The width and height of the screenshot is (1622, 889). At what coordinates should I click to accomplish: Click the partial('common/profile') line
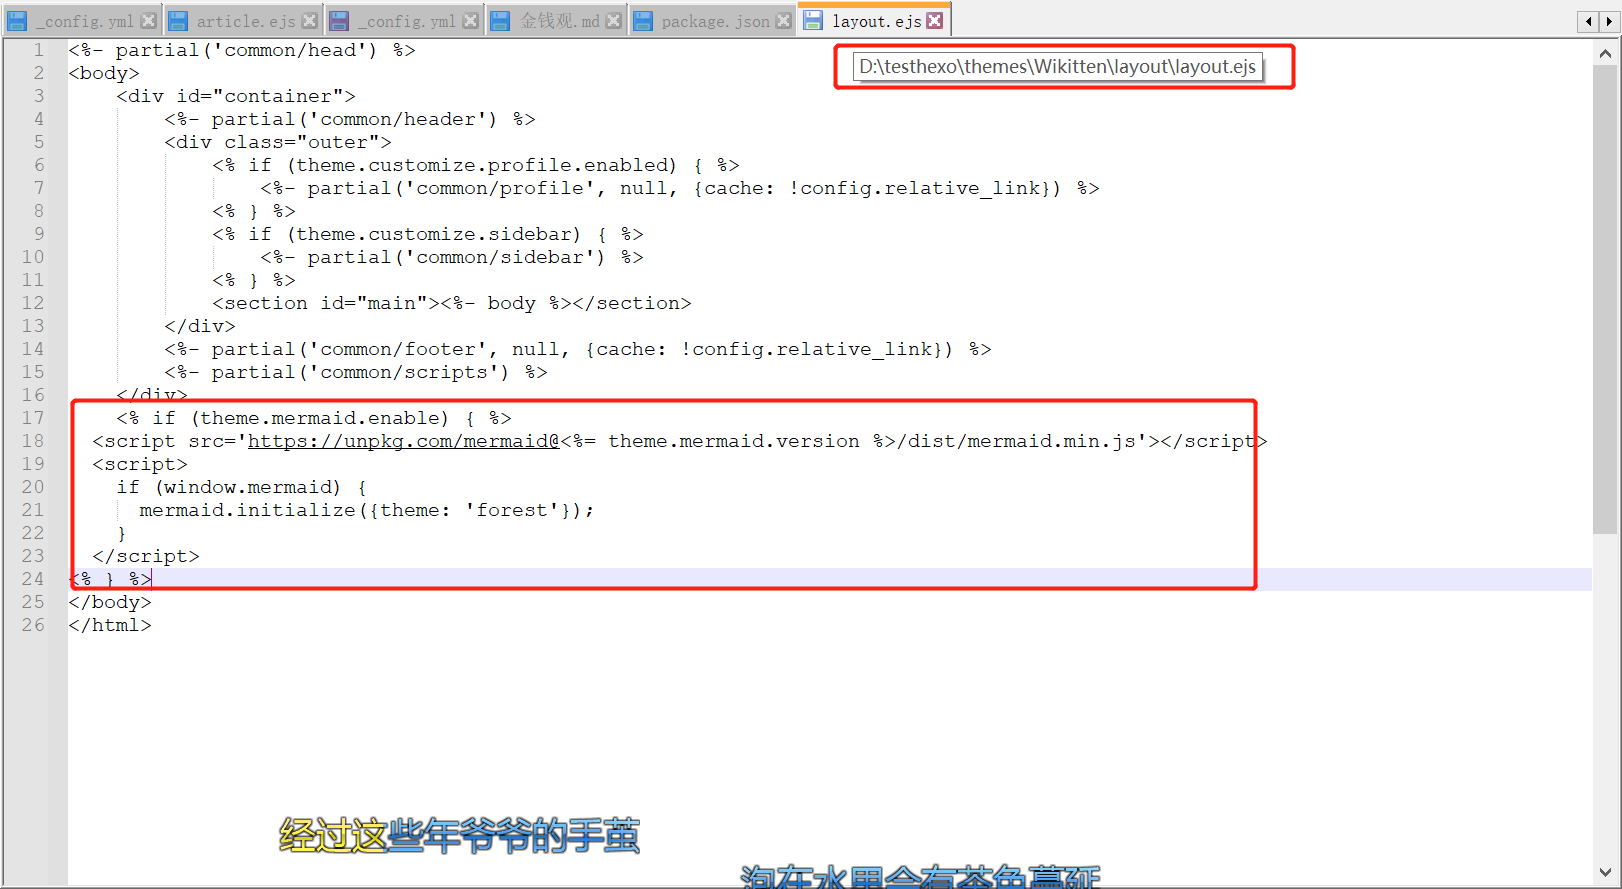tap(680, 188)
